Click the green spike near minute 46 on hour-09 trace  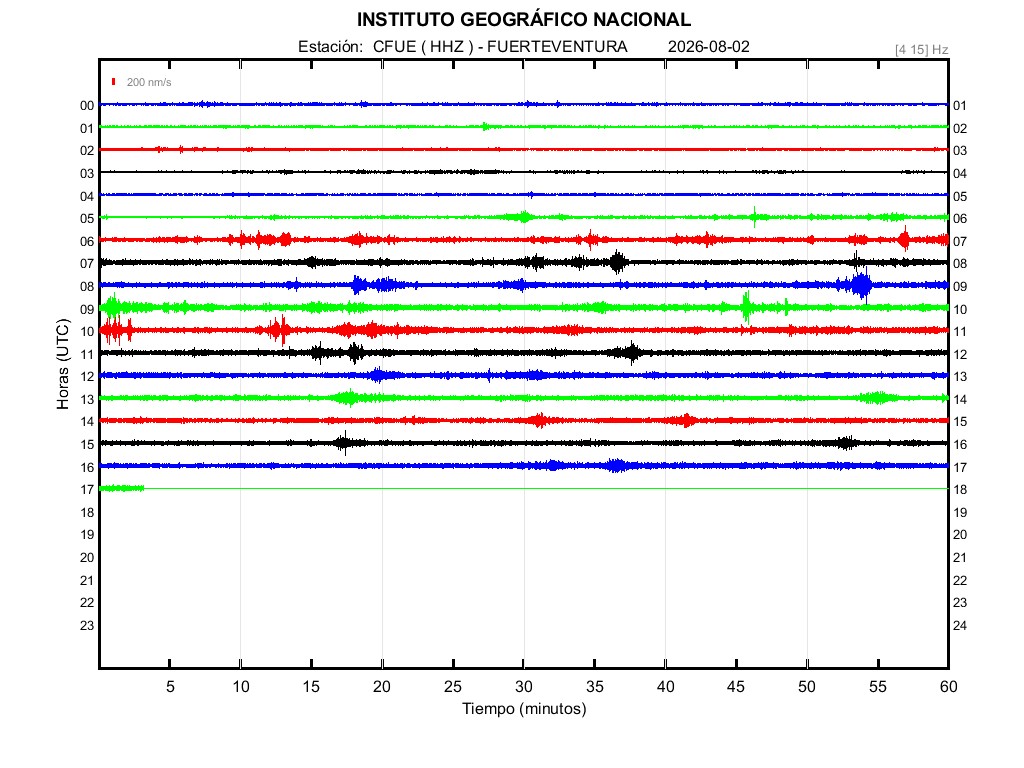coord(746,307)
